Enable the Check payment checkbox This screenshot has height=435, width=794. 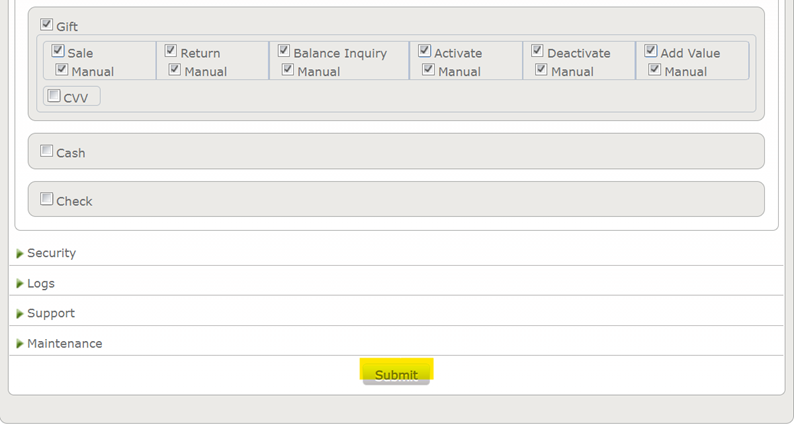[x=47, y=199]
